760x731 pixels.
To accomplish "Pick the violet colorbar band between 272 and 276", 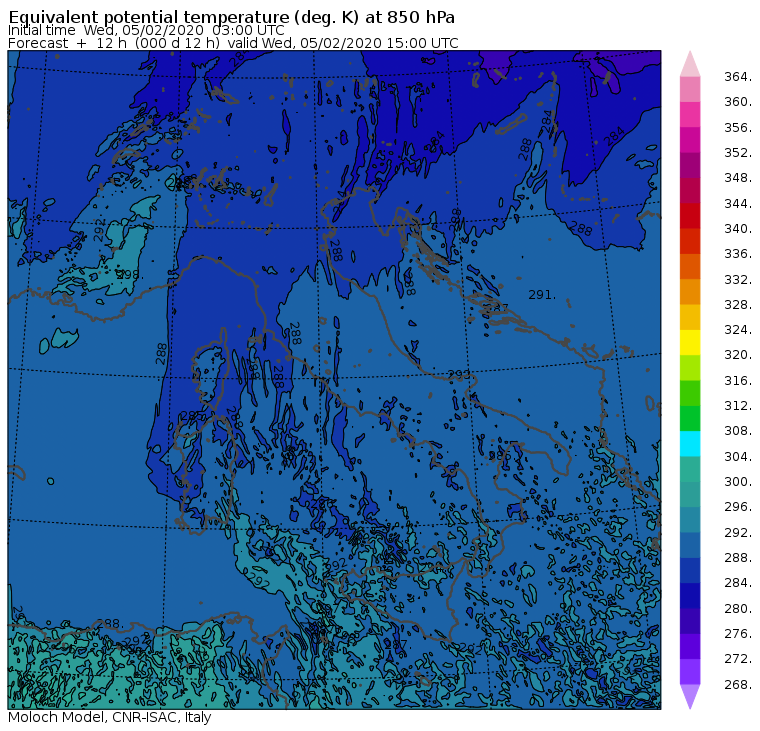I will (690, 647).
